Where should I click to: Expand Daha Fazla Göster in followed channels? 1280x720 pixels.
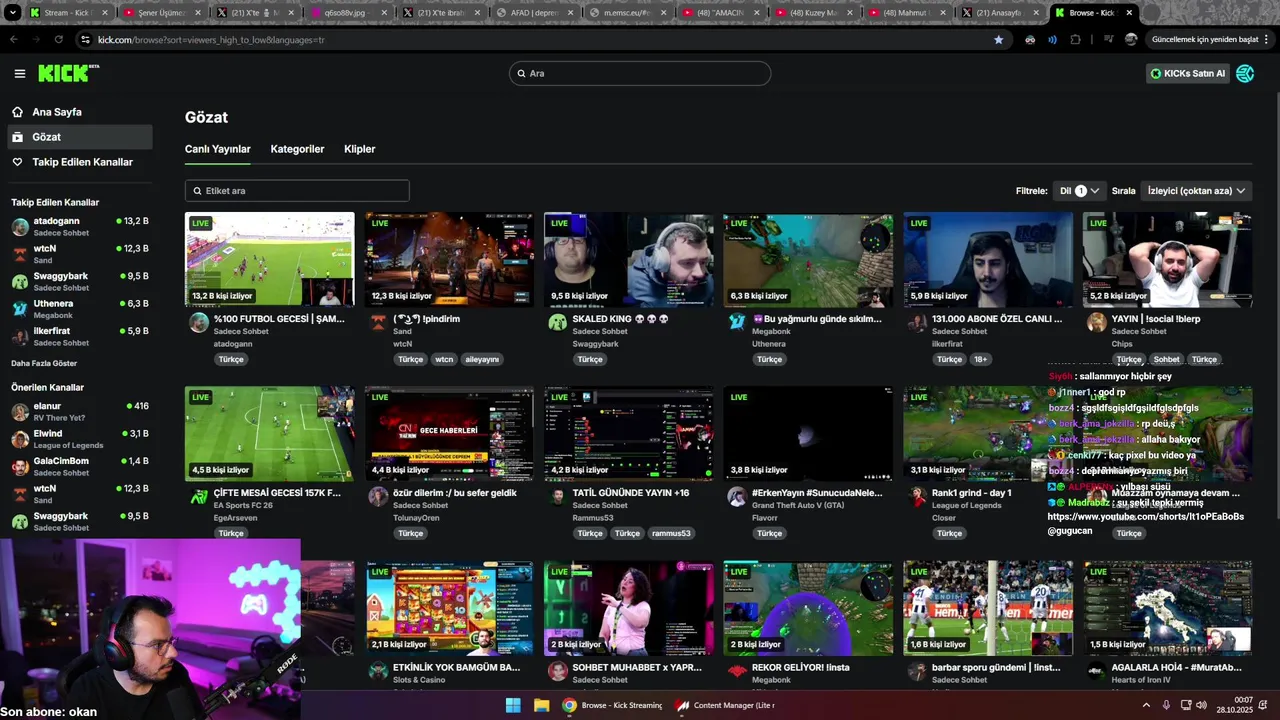pyautogui.click(x=44, y=363)
